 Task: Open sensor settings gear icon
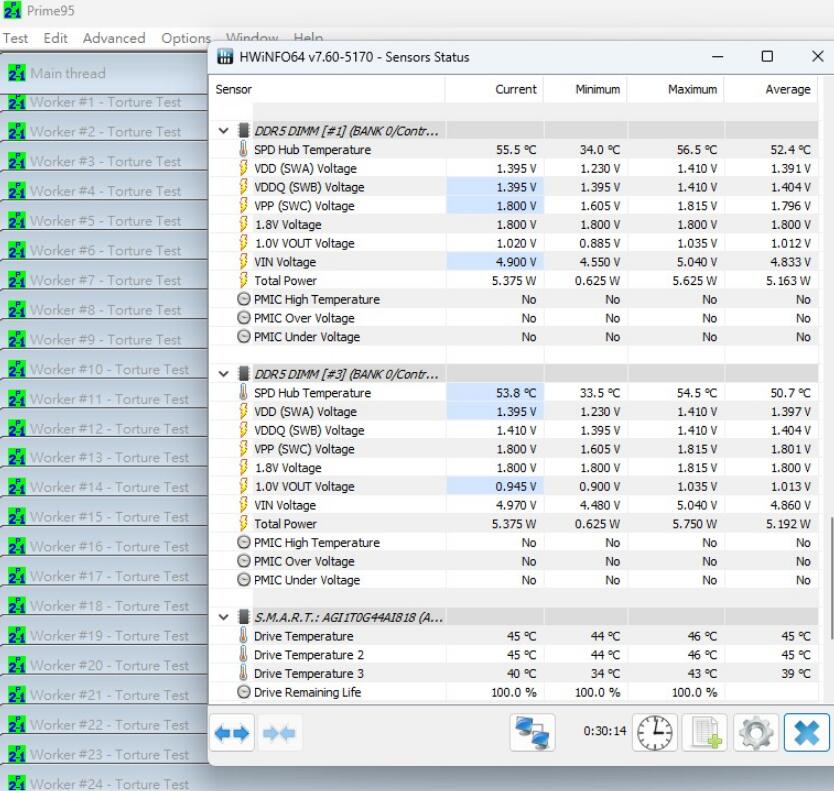pyautogui.click(x=756, y=733)
